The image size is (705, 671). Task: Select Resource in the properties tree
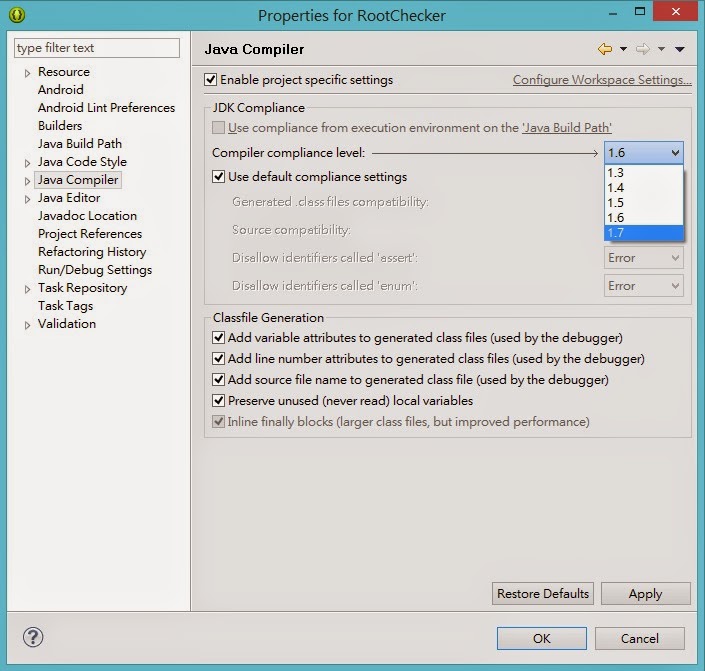point(64,72)
